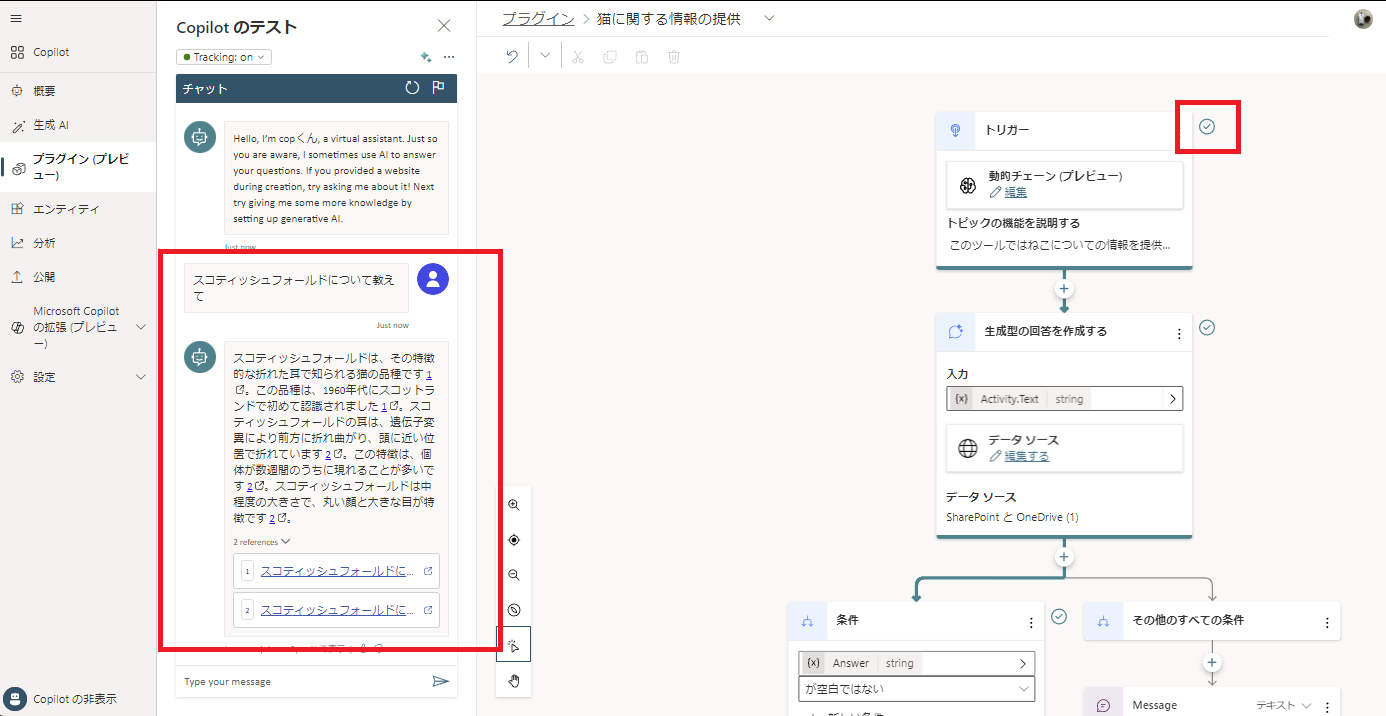Select the cut (scissors) tool in the toolbar

pyautogui.click(x=577, y=55)
